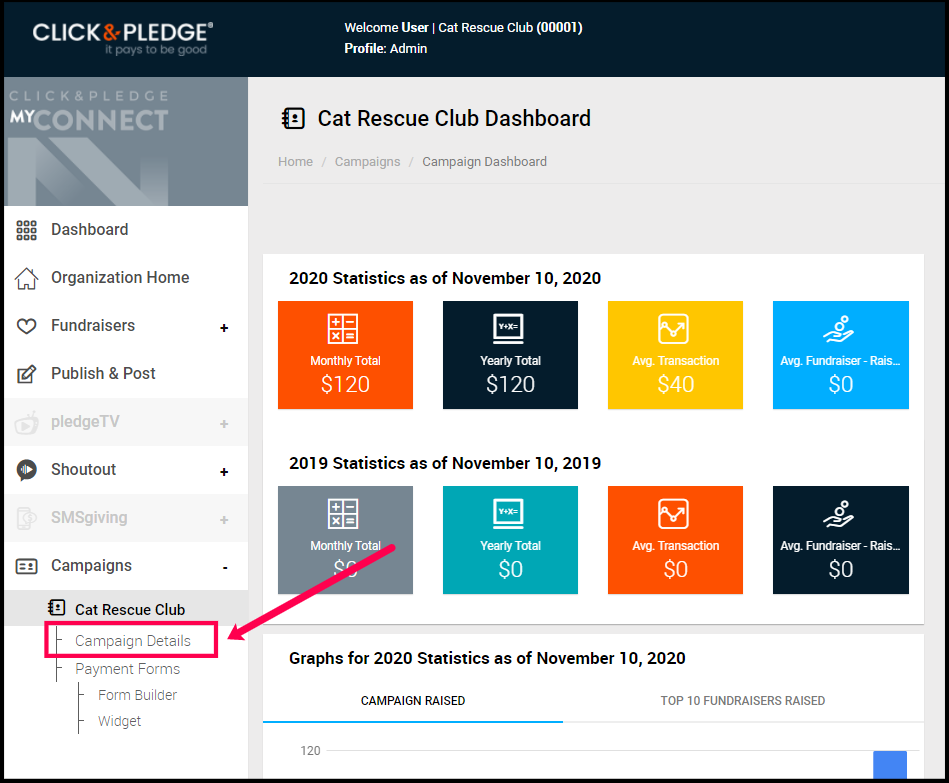Viewport: 949px width, 783px height.
Task: Click the 2020 Avg. Transaction chart icon
Action: pos(675,329)
